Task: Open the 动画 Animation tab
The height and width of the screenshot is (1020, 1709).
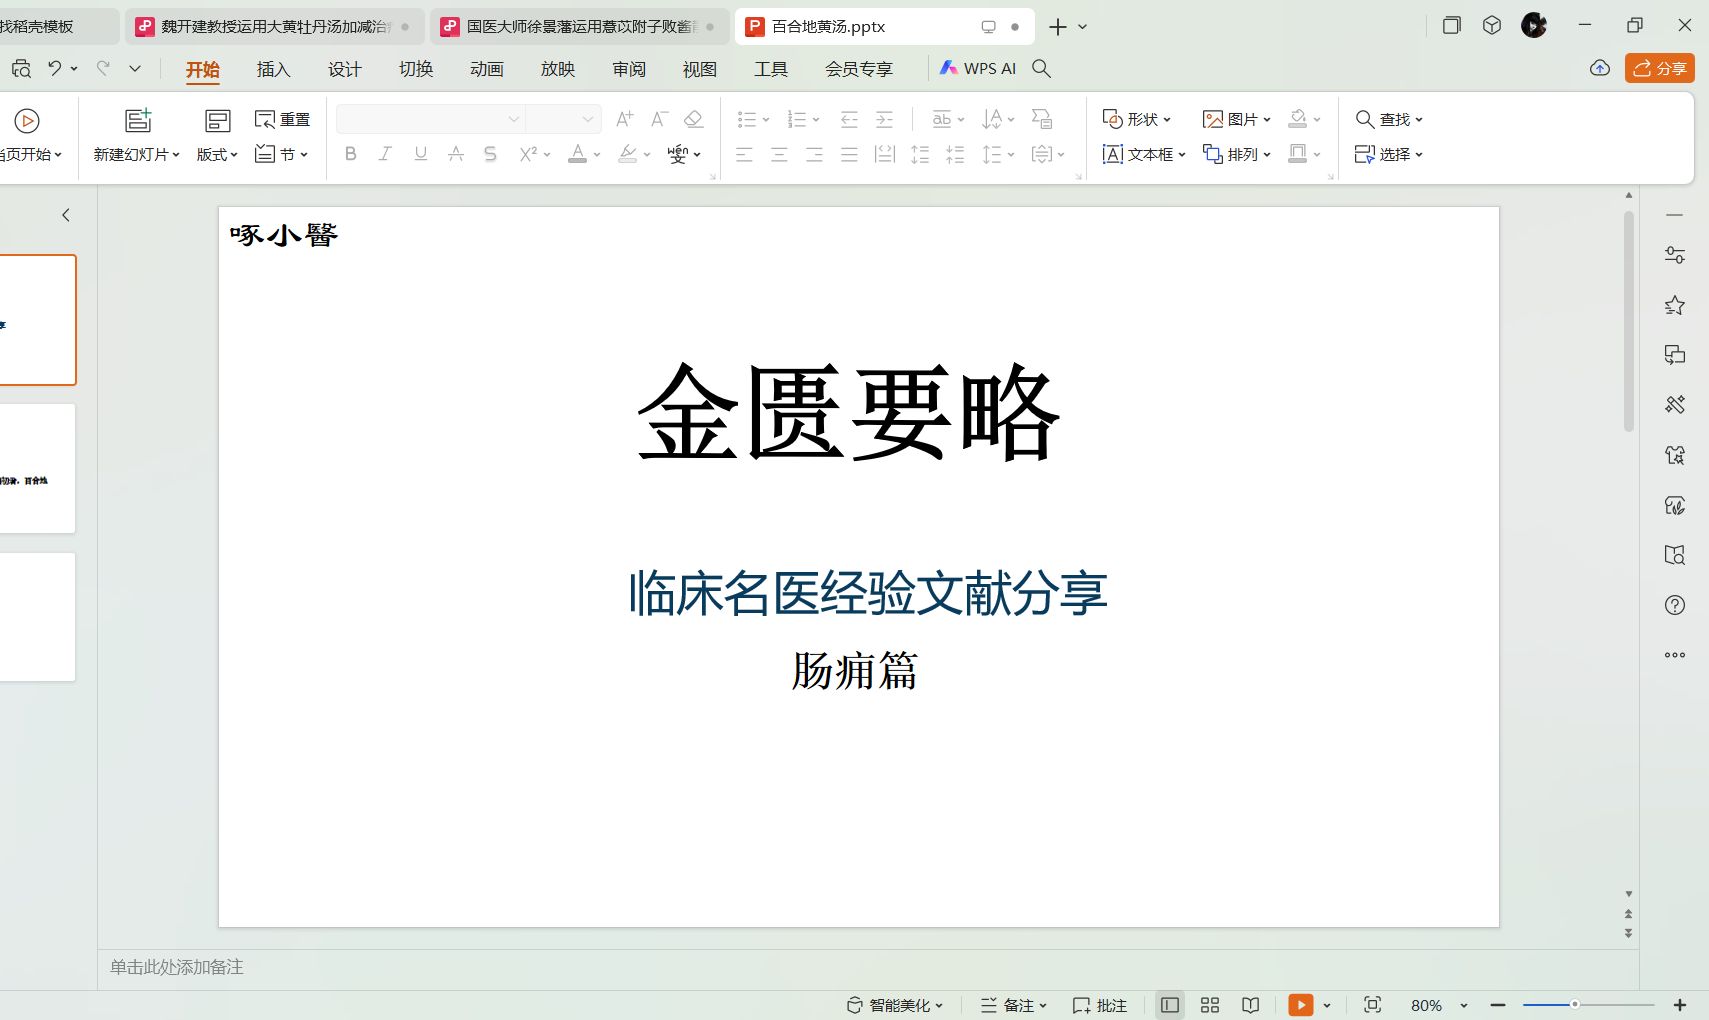Action: [x=487, y=69]
